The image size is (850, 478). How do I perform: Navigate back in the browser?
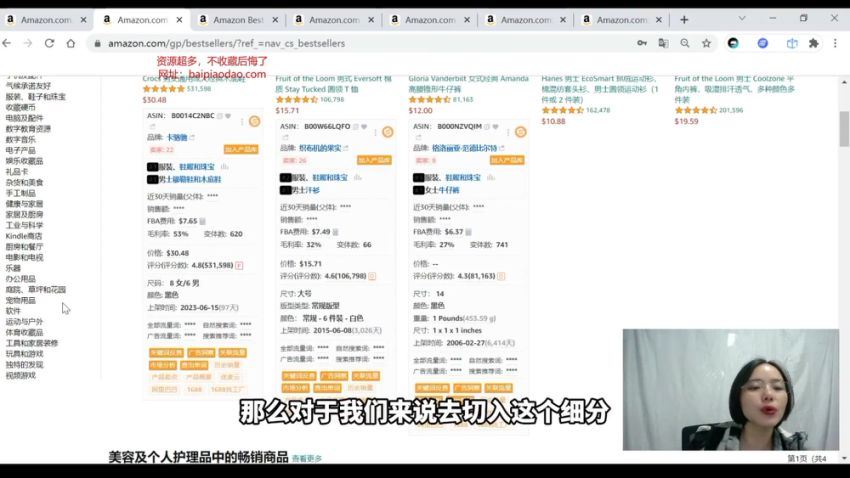point(7,43)
